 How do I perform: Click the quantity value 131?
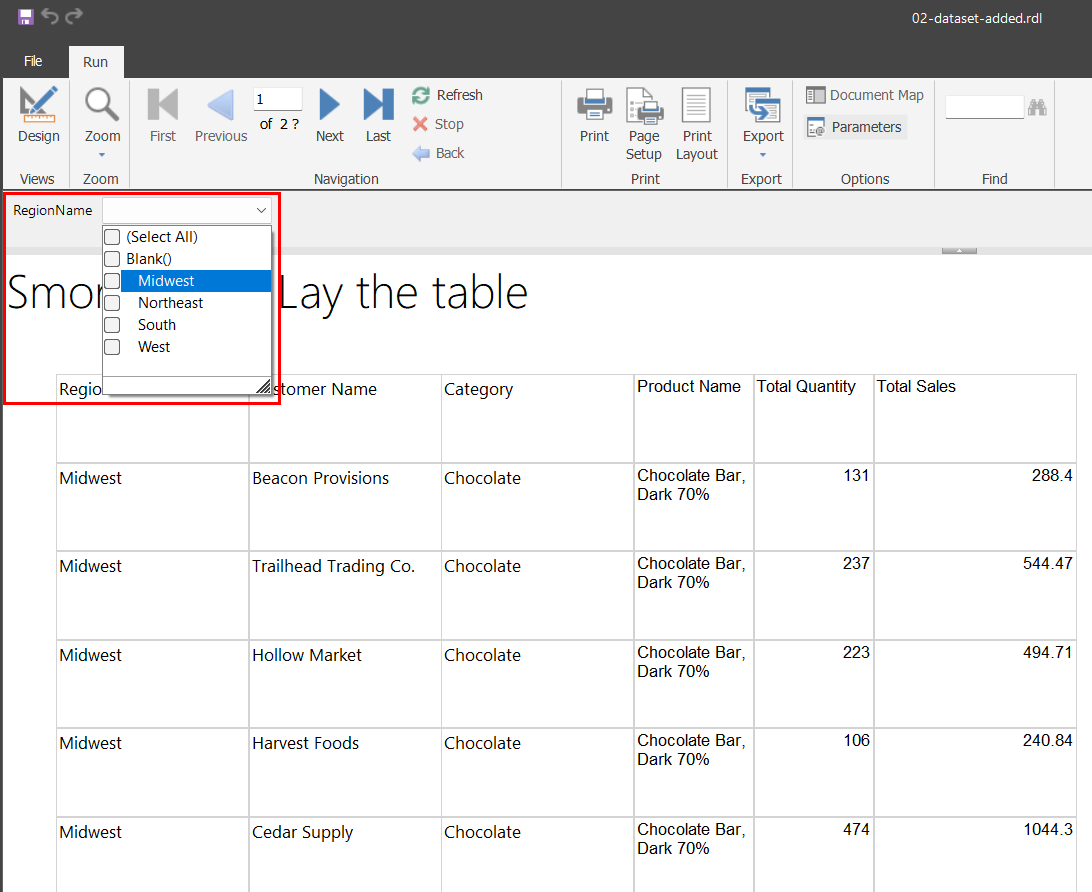point(856,476)
